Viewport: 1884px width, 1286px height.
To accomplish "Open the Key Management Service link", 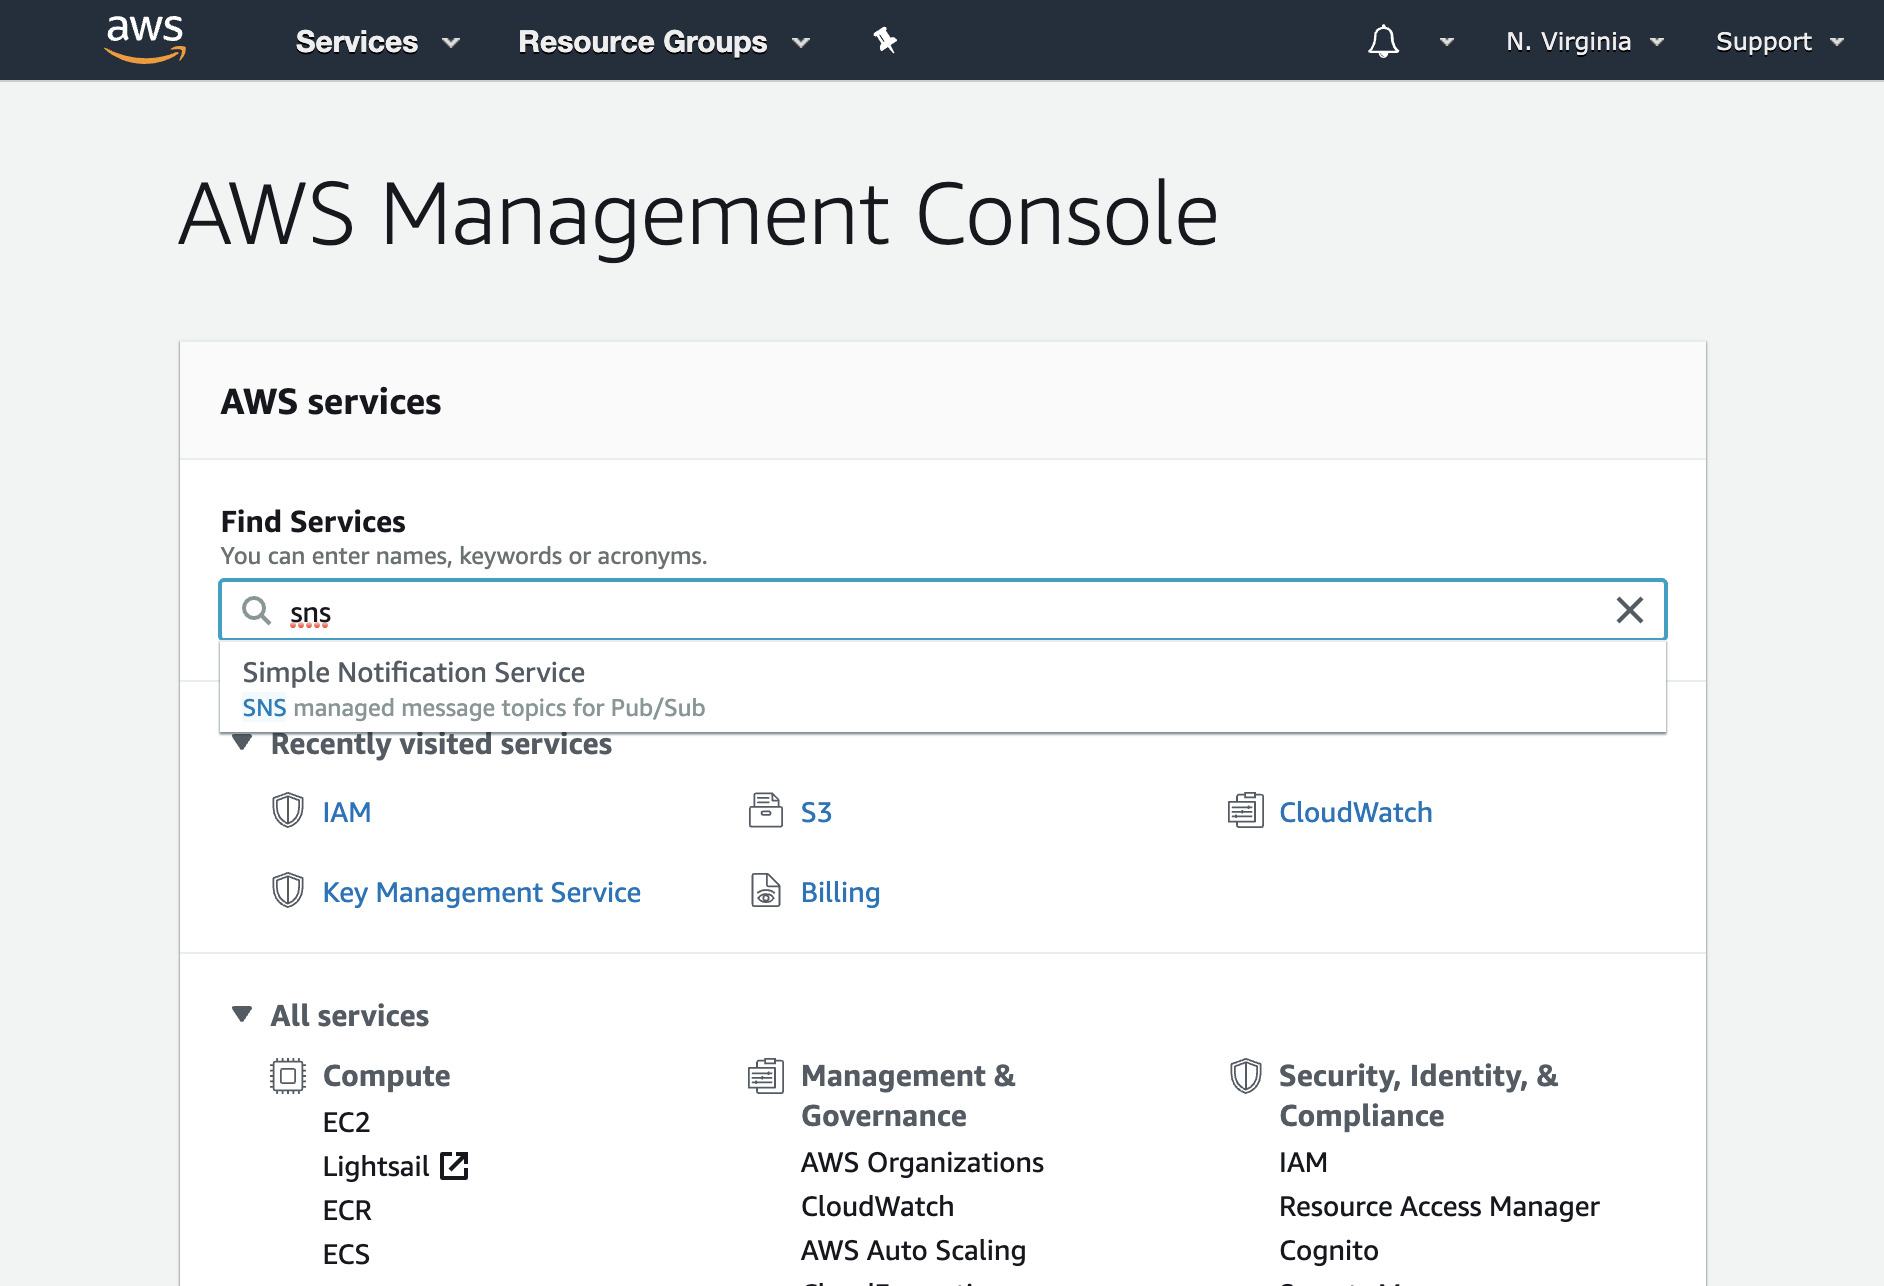I will [481, 892].
